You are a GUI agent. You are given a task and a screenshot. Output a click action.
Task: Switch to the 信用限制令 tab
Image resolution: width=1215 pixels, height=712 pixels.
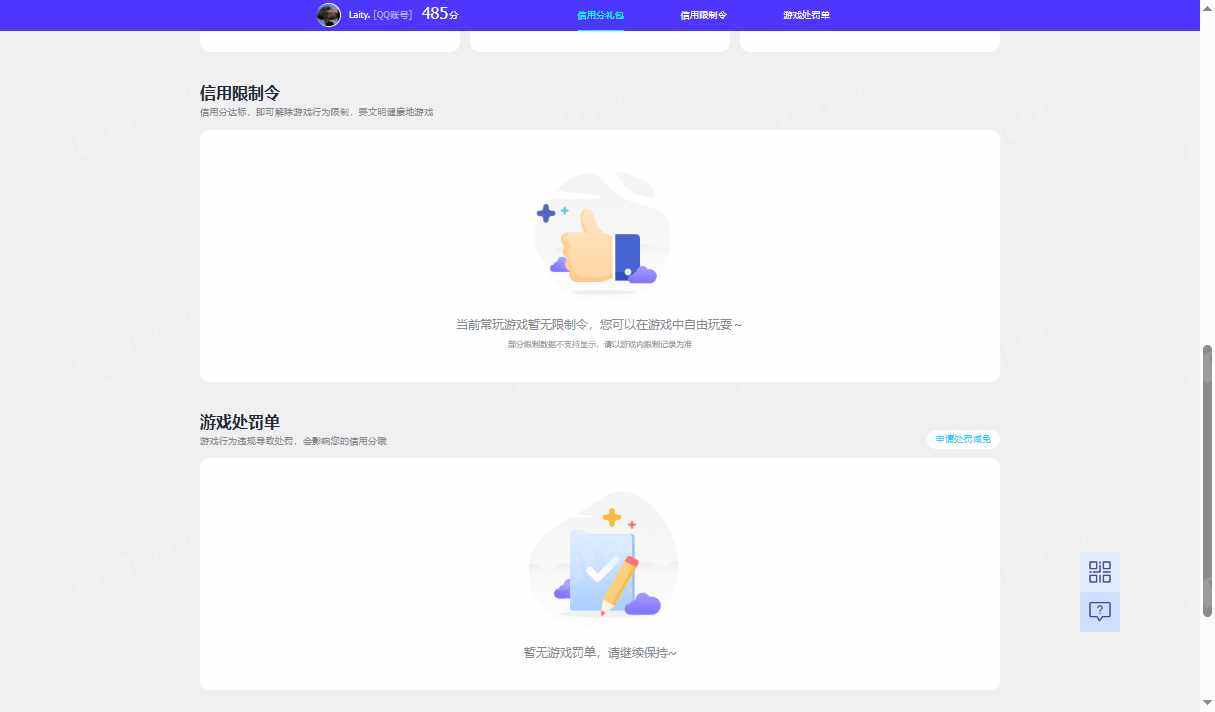tap(703, 15)
